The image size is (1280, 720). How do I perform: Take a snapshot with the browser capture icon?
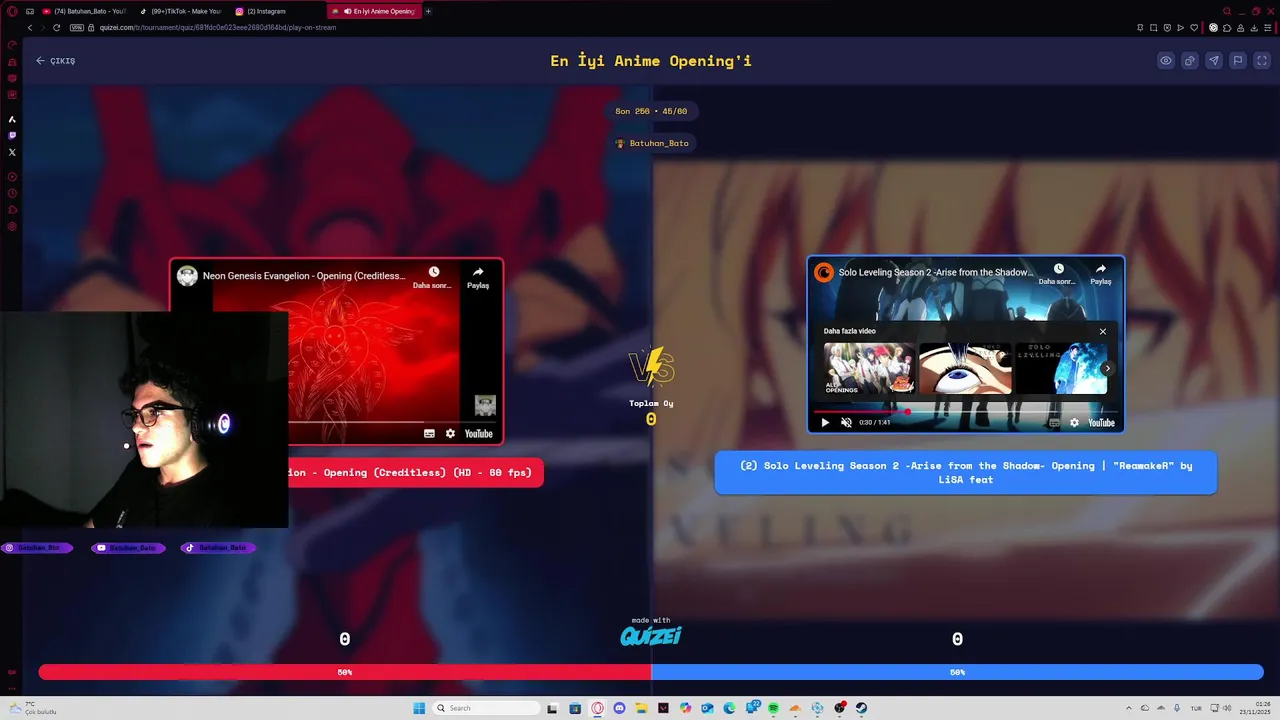tap(1154, 27)
